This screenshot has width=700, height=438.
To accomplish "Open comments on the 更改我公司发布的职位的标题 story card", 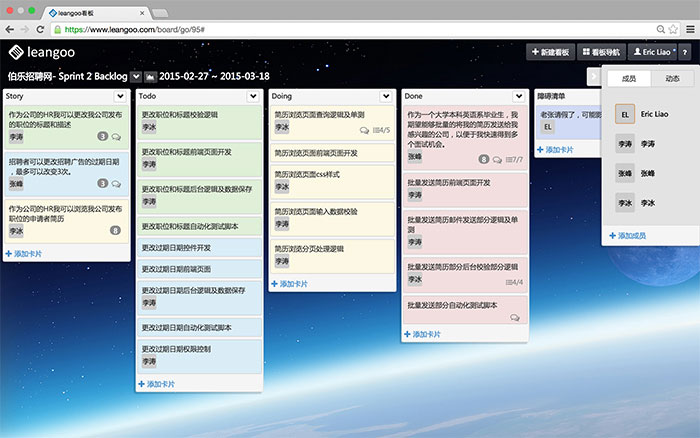I will (116, 137).
